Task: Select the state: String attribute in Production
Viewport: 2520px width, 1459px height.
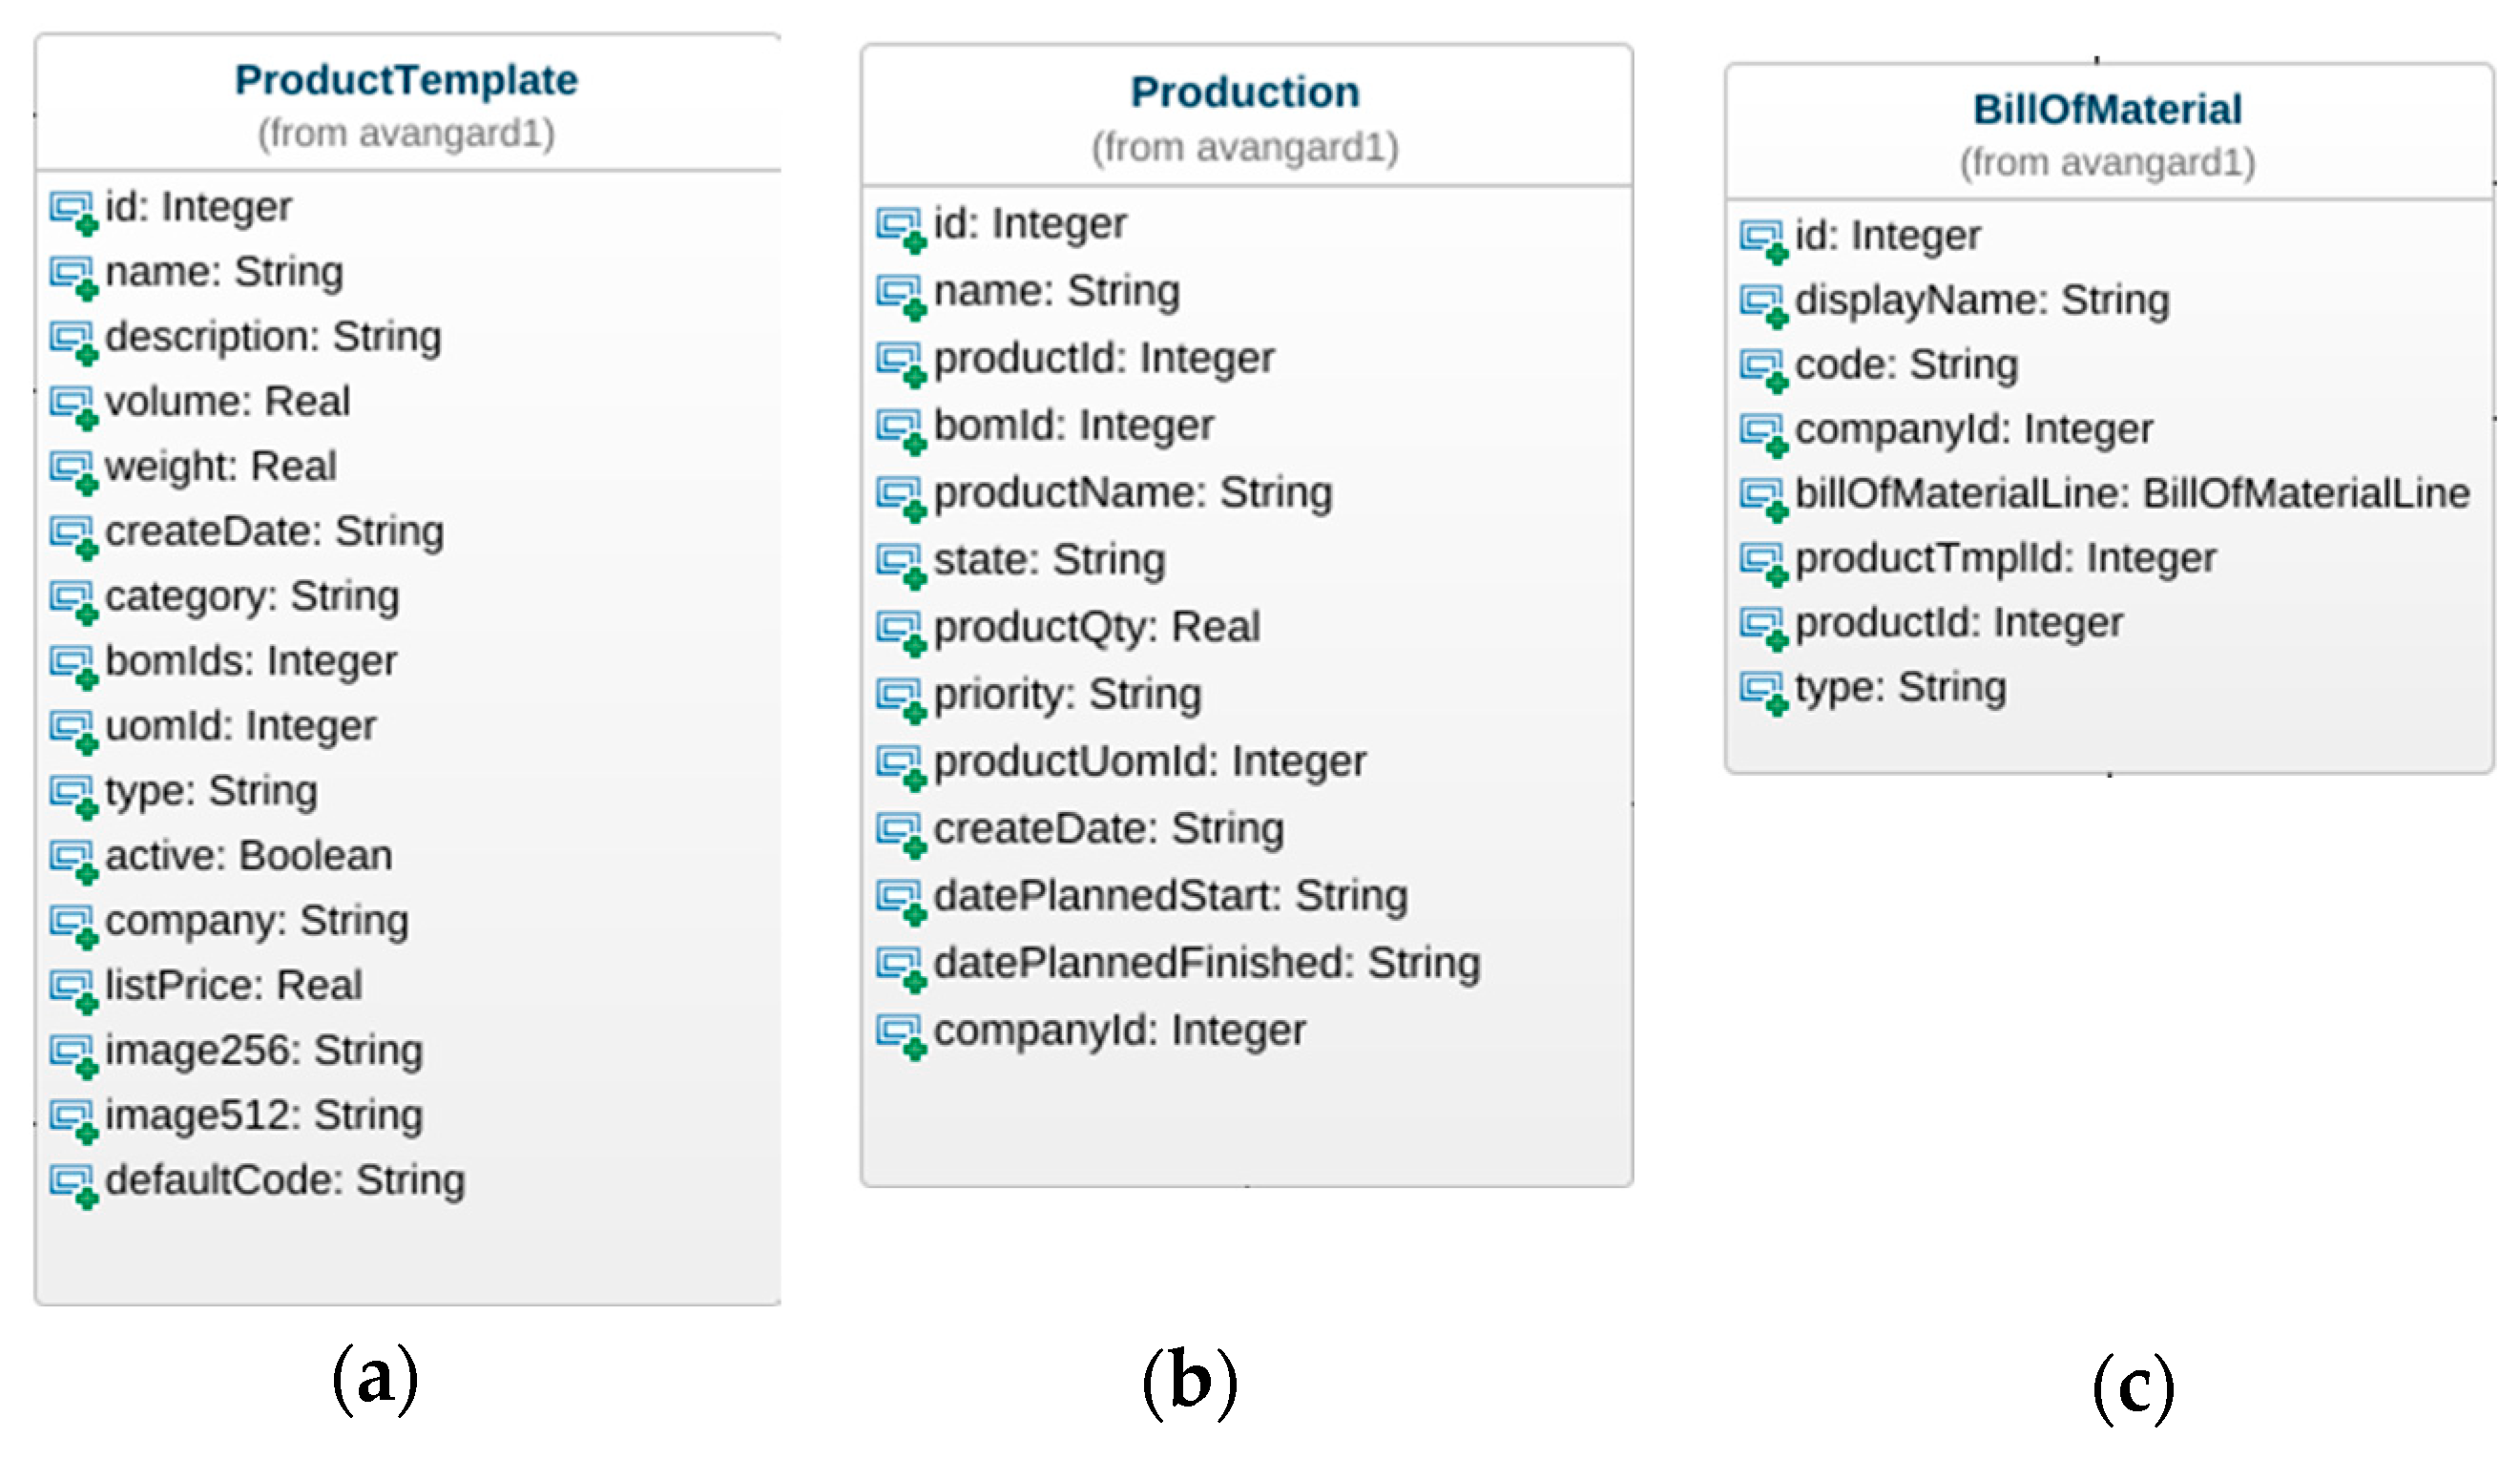Action: pyautogui.click(x=1049, y=560)
